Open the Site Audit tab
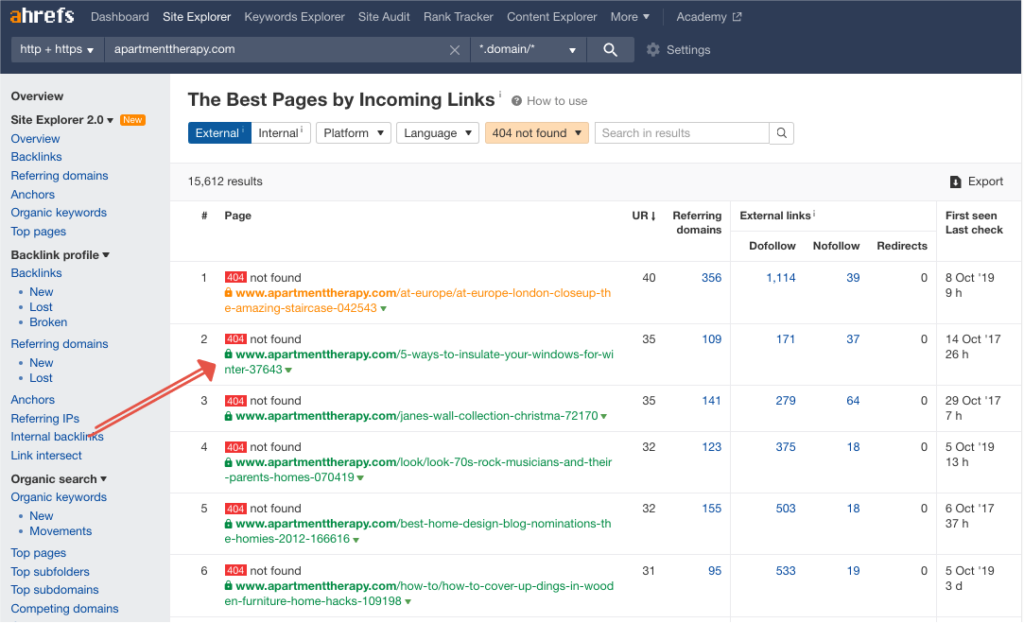This screenshot has height=623, width=1024. (384, 17)
